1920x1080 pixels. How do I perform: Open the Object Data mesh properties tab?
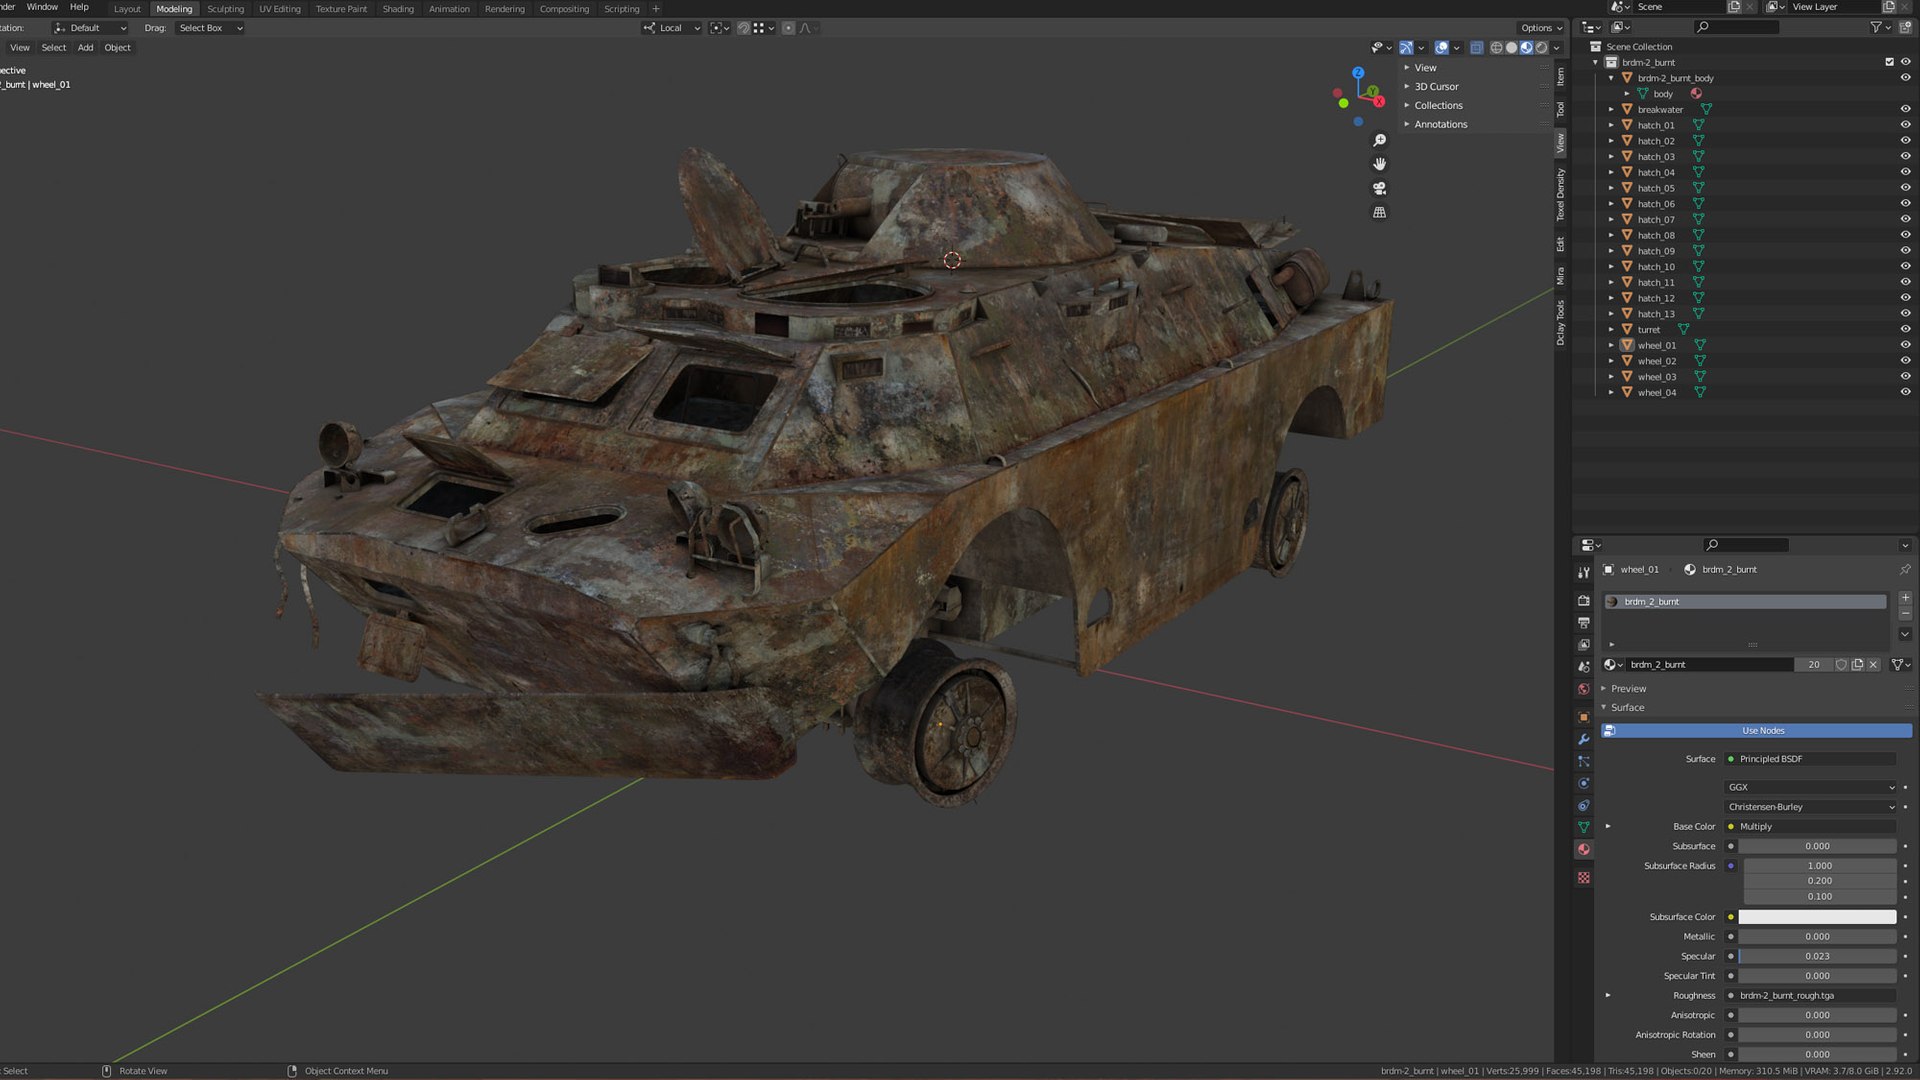1584,827
